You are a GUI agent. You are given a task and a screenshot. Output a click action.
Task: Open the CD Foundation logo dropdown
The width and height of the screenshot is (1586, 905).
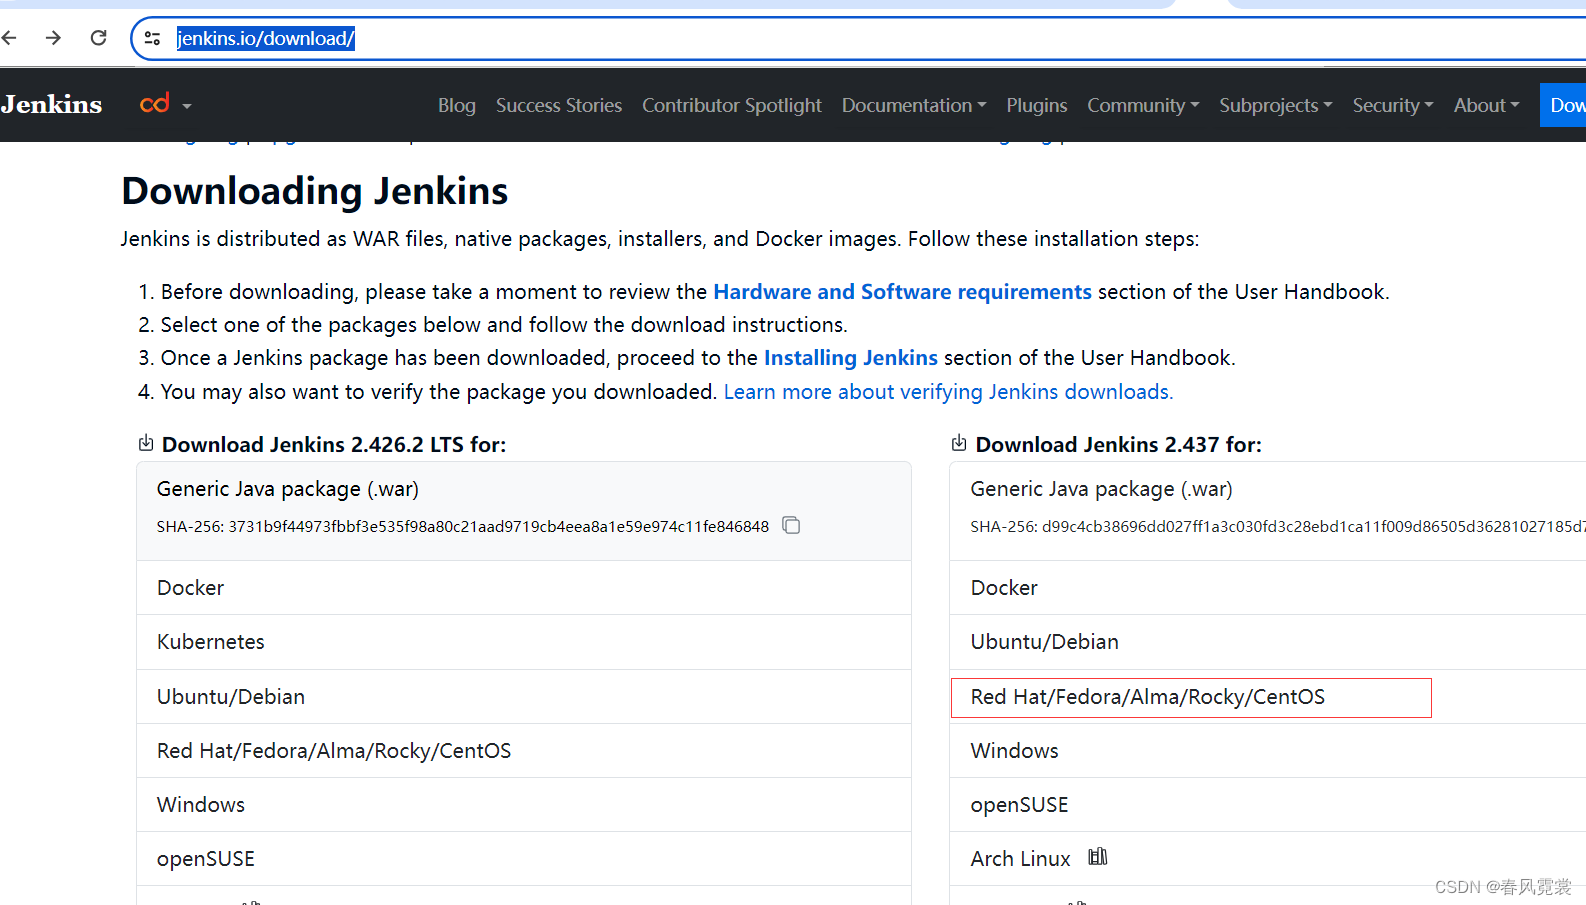[x=165, y=104]
